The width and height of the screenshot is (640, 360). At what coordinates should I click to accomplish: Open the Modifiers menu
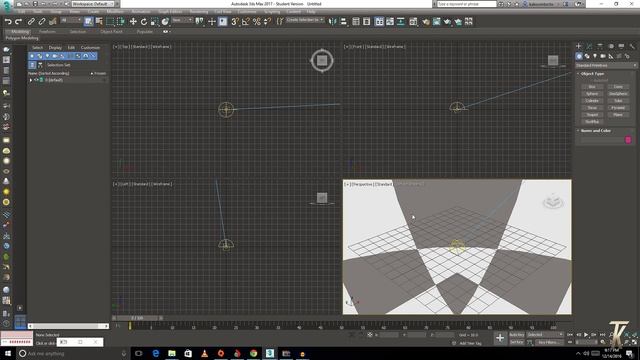tap(115, 12)
